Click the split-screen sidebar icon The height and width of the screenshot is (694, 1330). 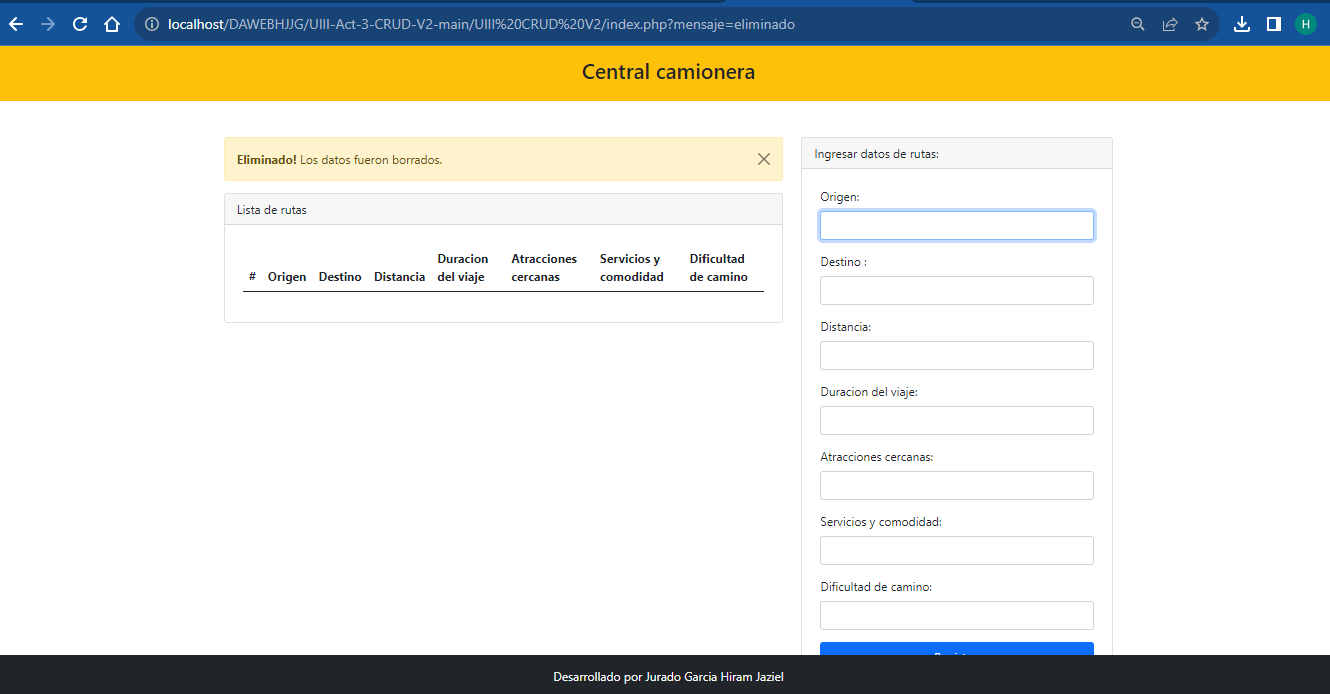click(x=1273, y=24)
